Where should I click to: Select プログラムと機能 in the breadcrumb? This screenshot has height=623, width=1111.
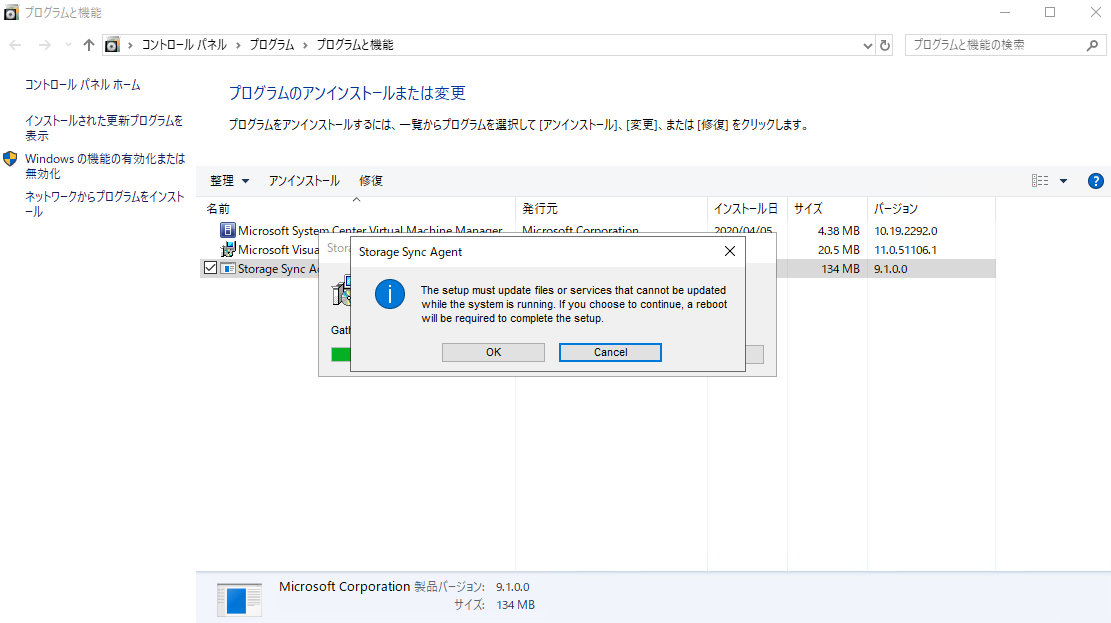point(354,45)
